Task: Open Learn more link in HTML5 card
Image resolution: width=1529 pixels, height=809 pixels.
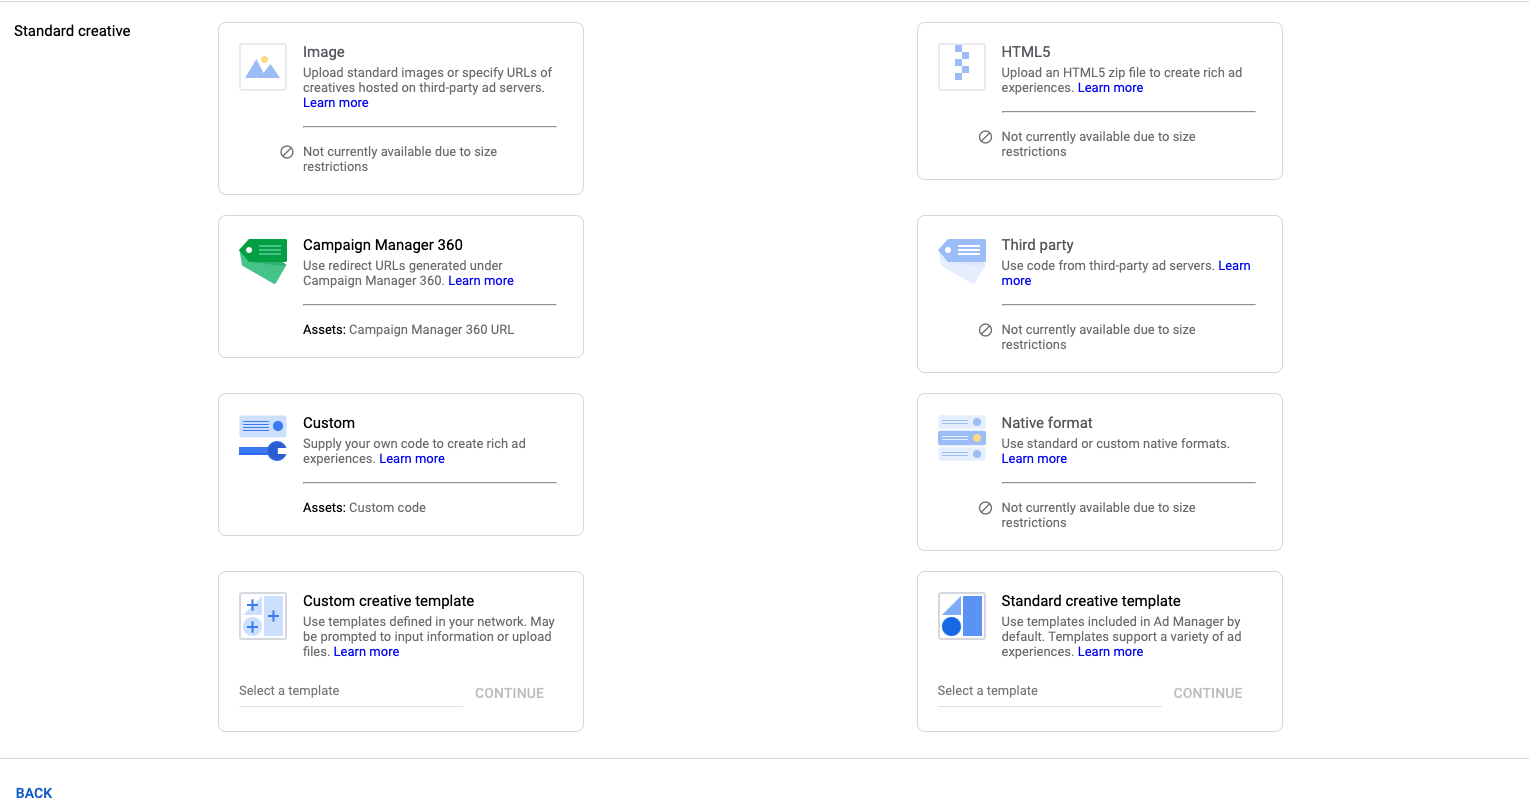Action: click(x=1110, y=88)
